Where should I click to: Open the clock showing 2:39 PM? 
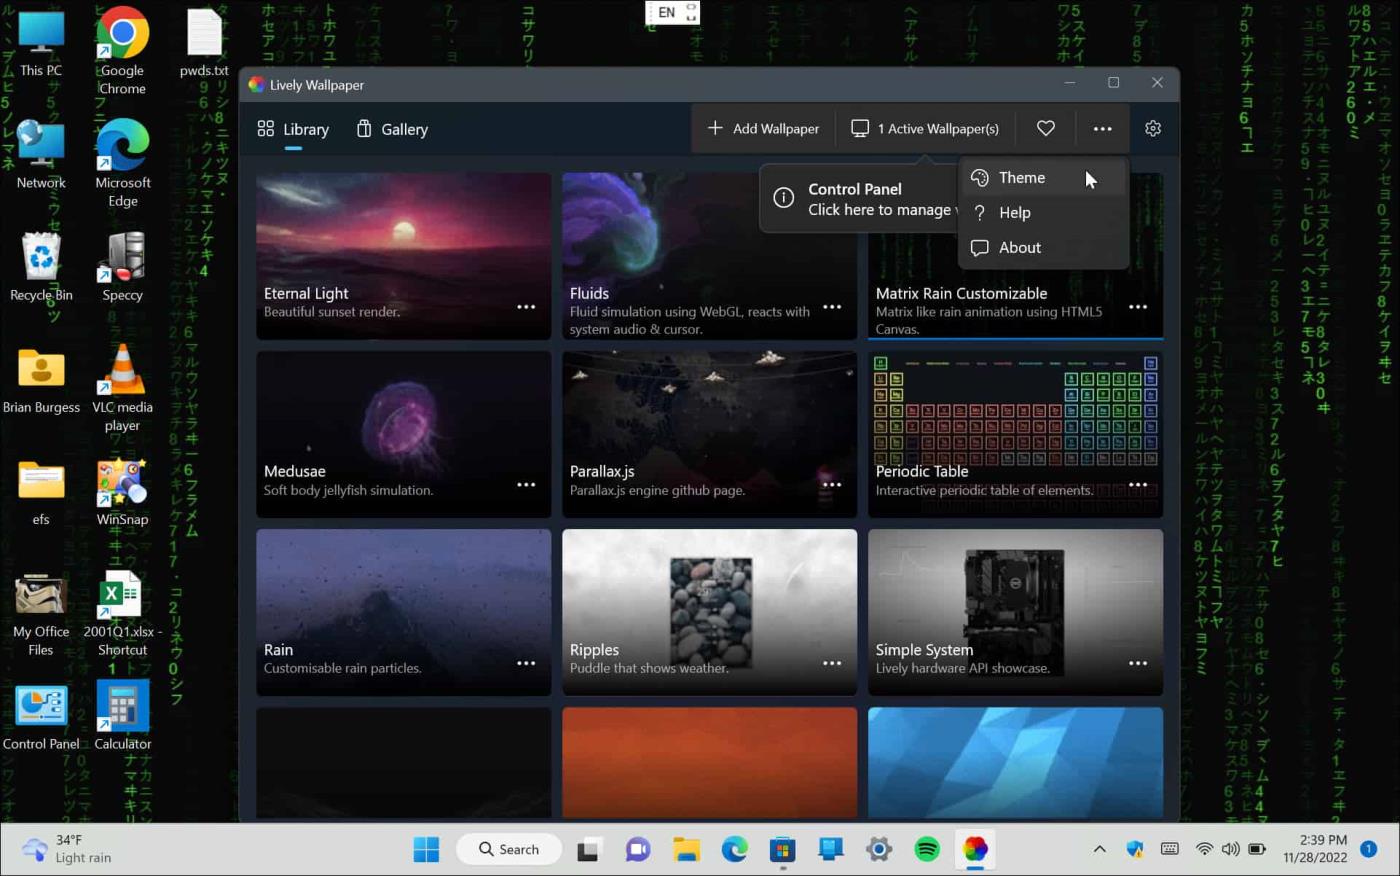point(1316,849)
